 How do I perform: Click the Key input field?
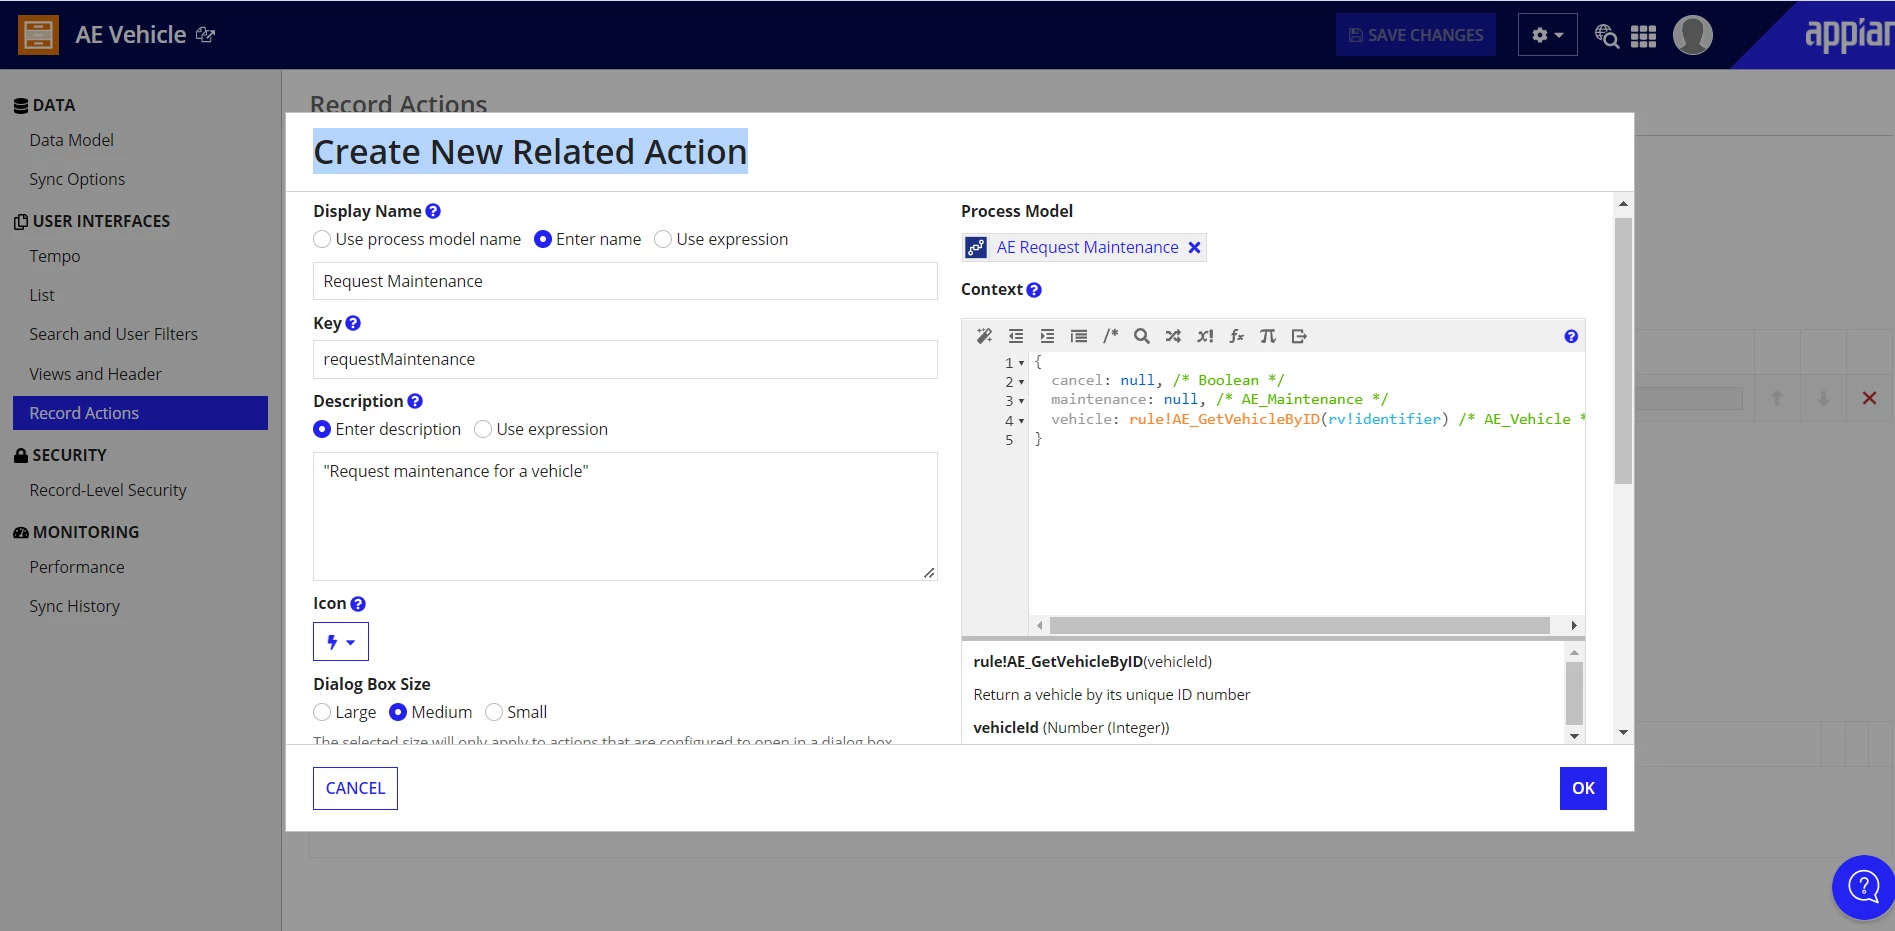[625, 359]
